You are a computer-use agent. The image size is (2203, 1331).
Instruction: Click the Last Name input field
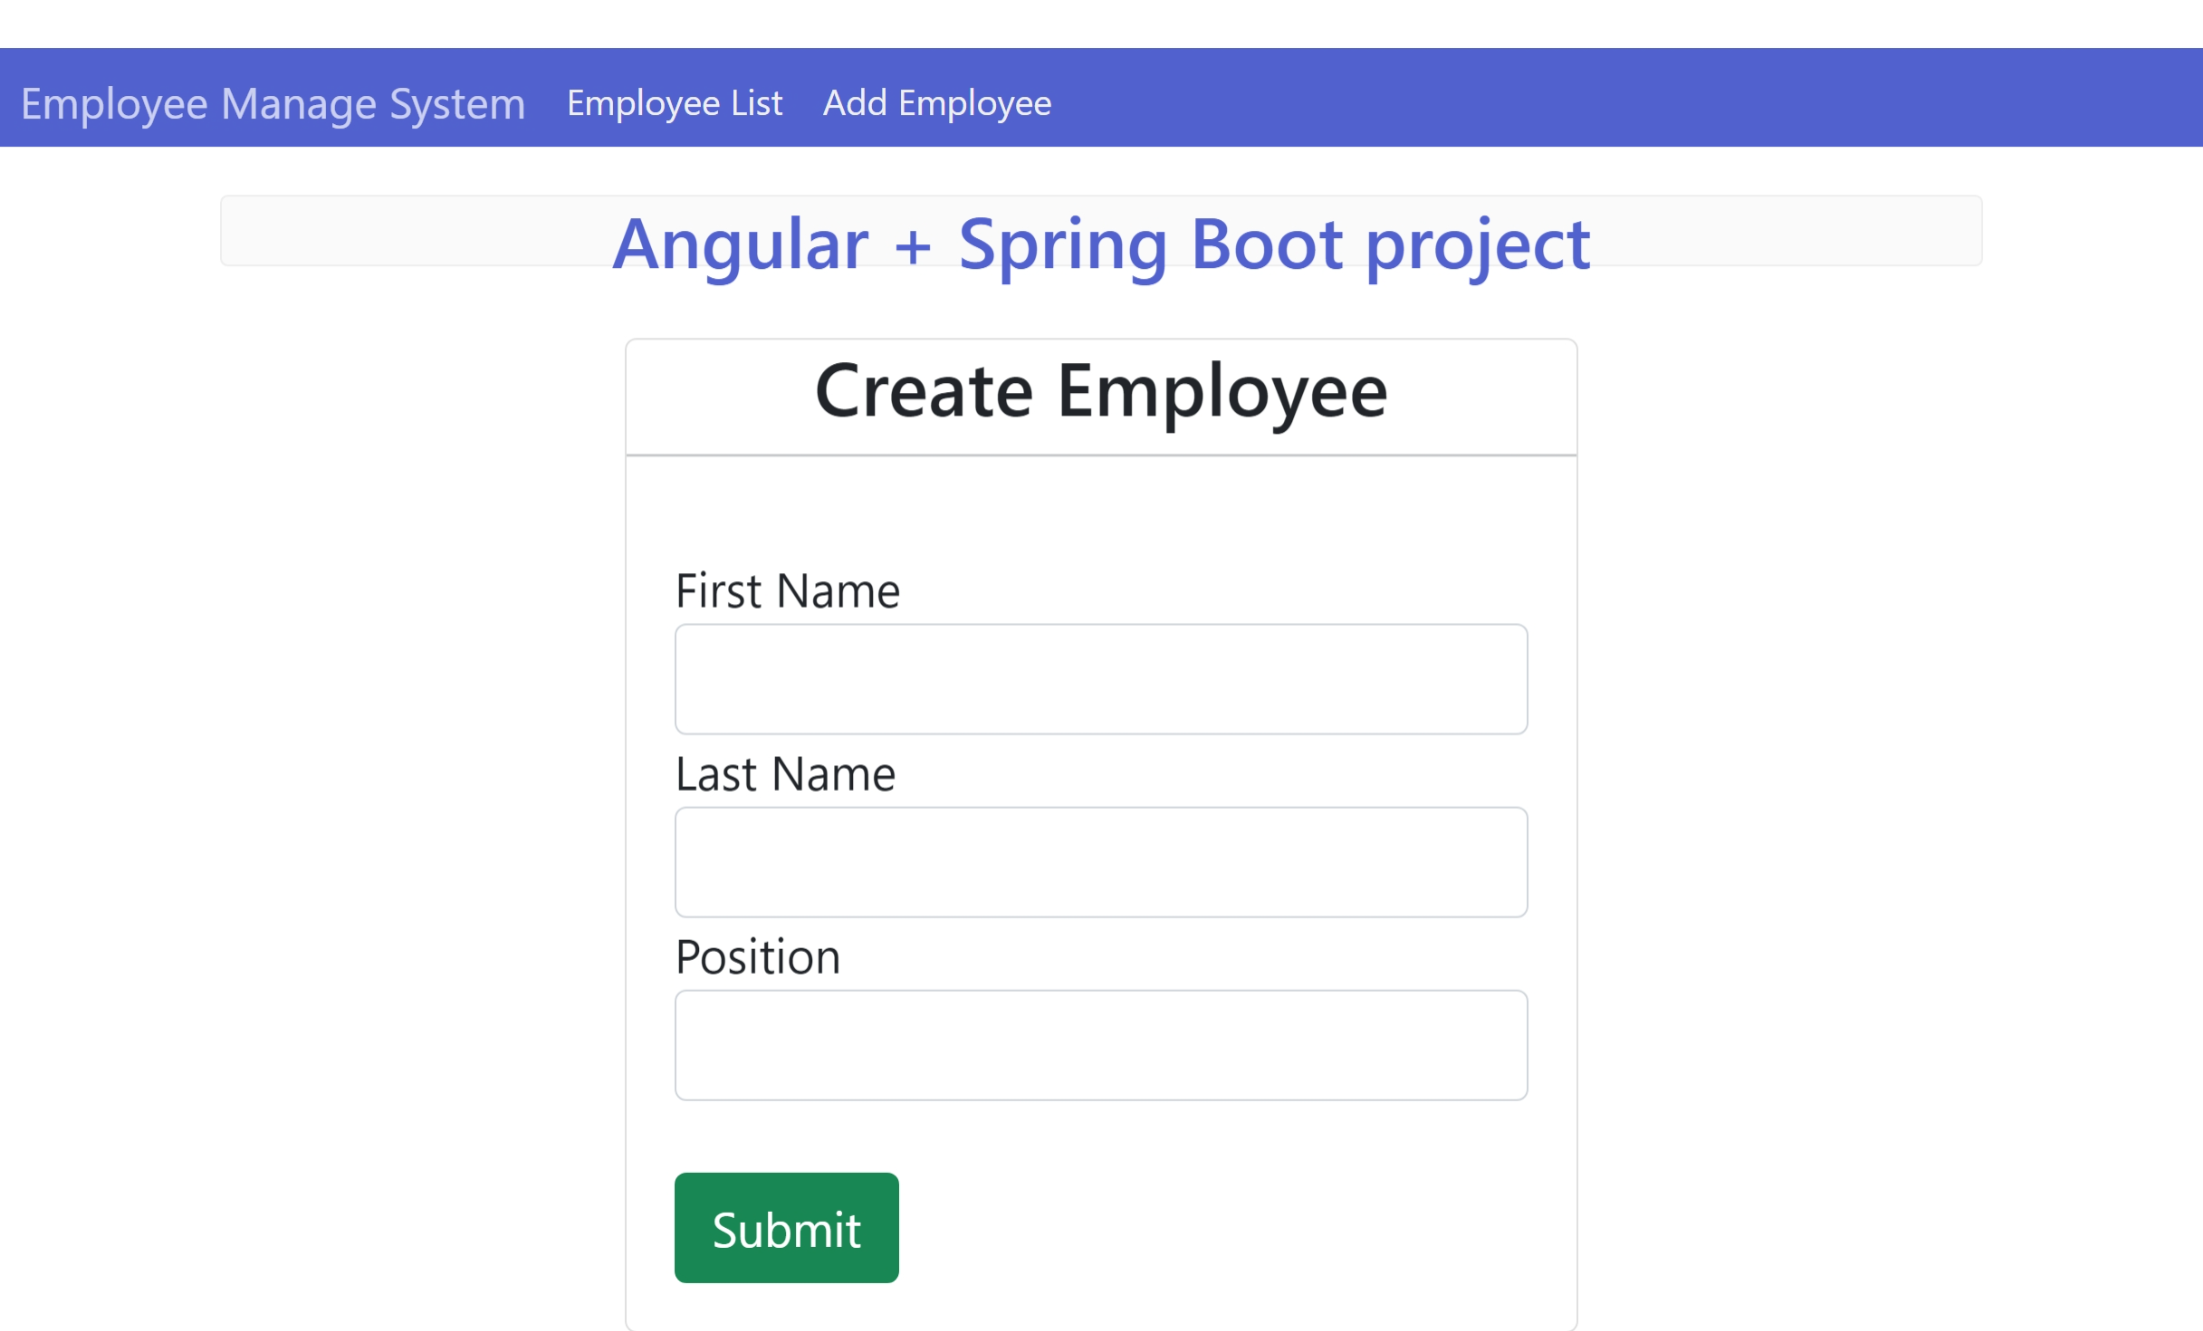tap(1100, 861)
